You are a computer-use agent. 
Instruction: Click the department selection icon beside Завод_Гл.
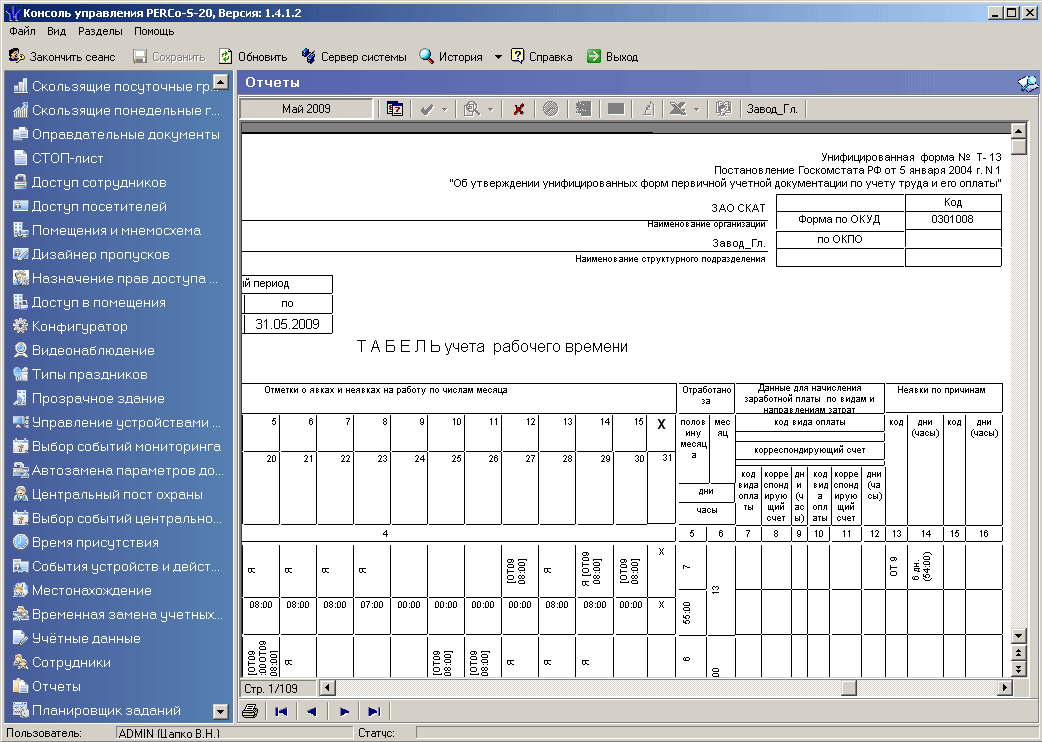[724, 109]
